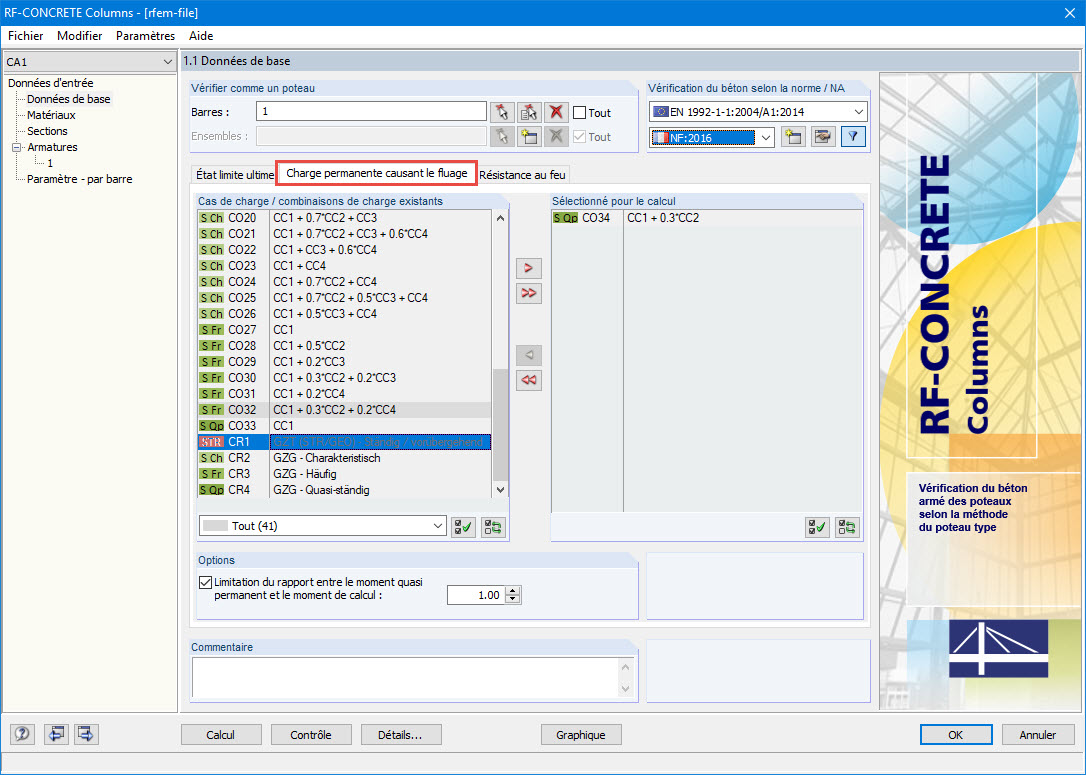Open the Modifier menu
1086x775 pixels.
pos(80,36)
